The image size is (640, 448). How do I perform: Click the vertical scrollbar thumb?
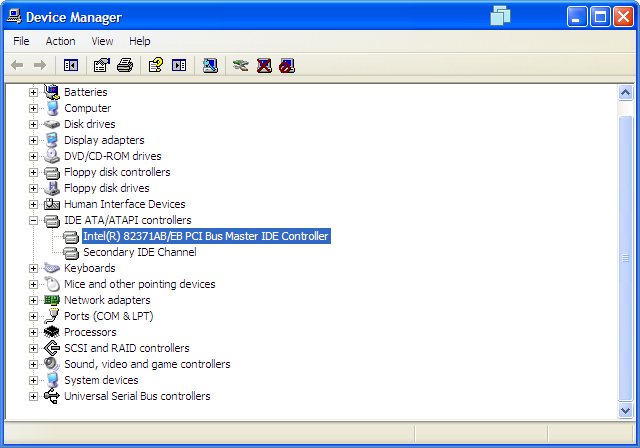click(x=625, y=258)
